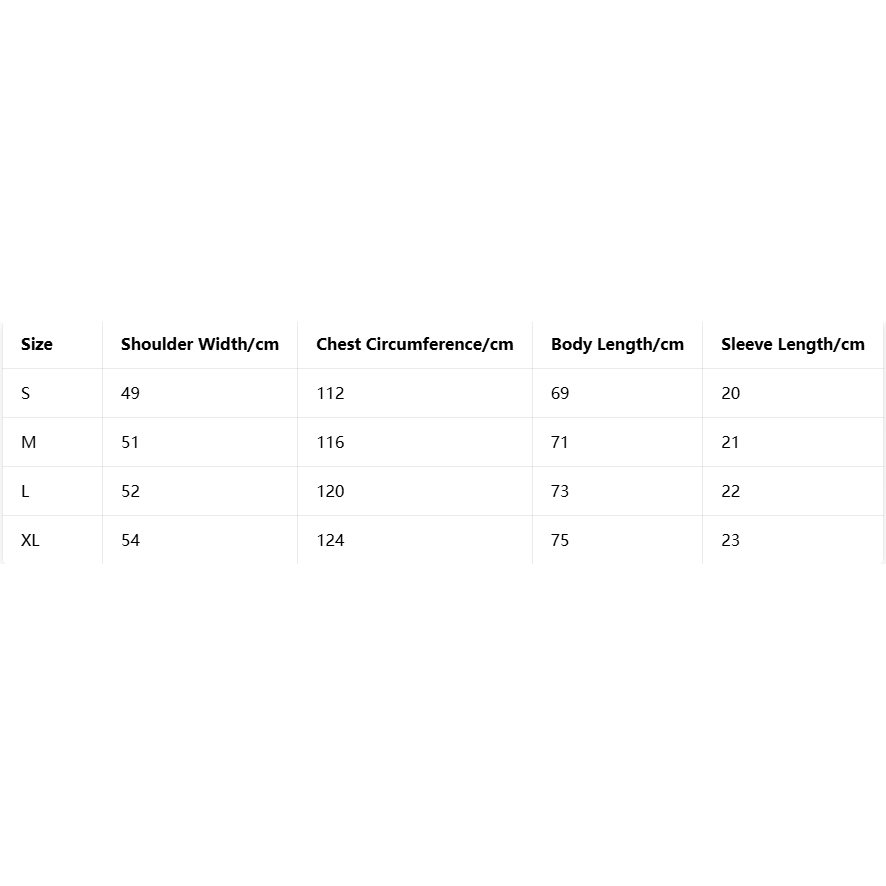Click chest circumference value 116

click(x=330, y=442)
